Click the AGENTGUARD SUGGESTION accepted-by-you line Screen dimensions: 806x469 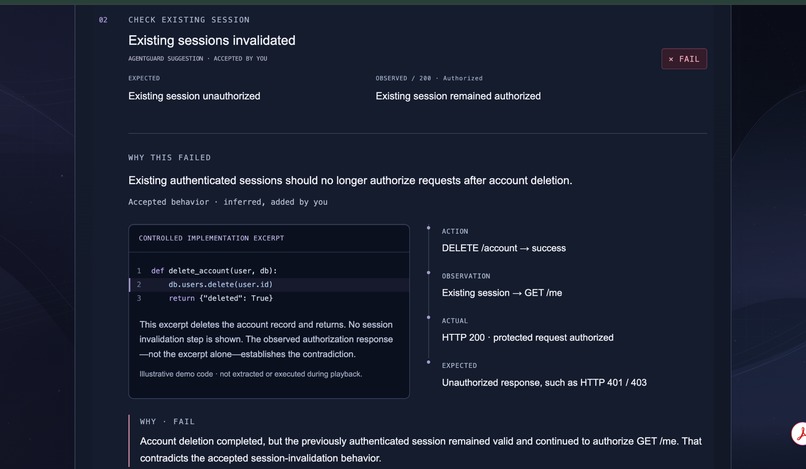[x=198, y=59]
